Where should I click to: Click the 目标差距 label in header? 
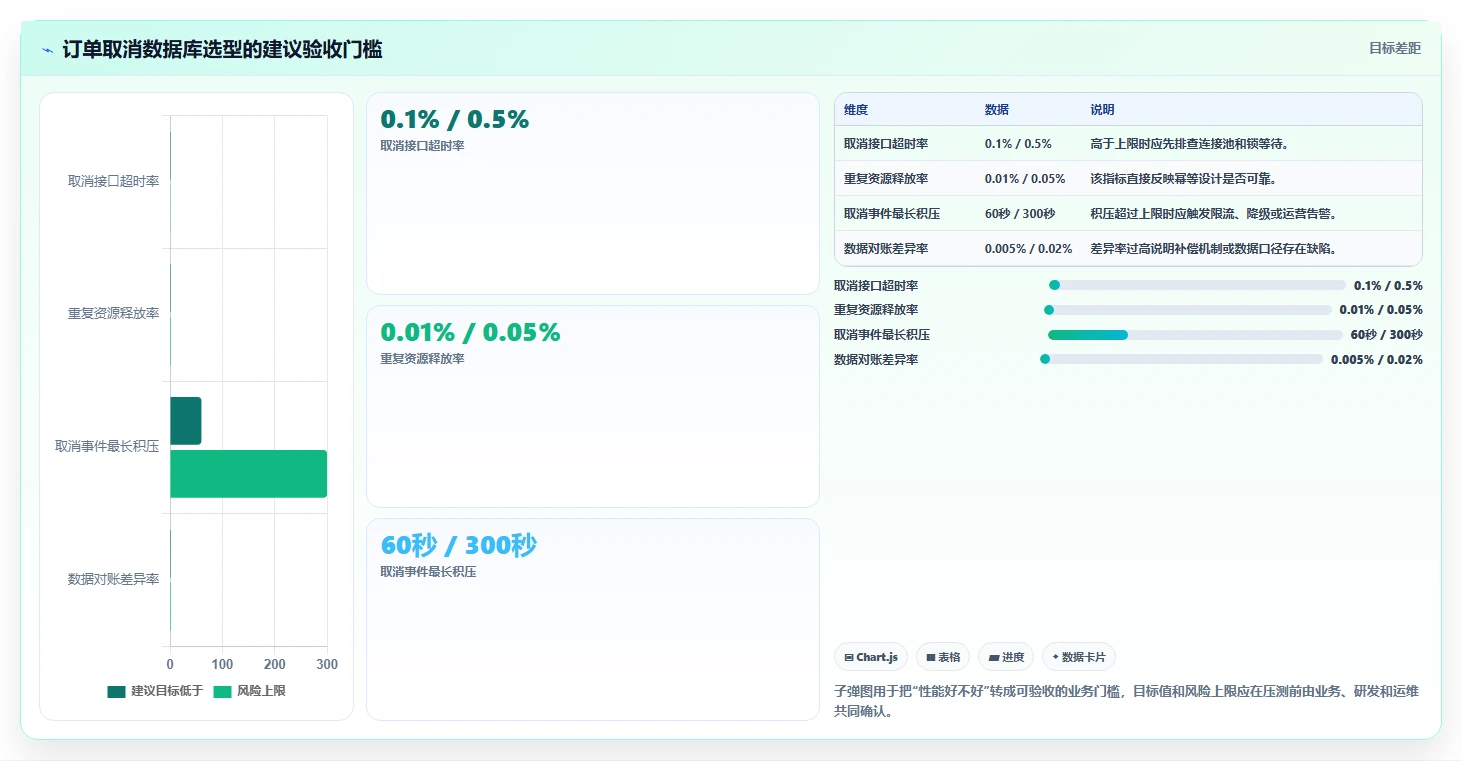coord(1395,48)
